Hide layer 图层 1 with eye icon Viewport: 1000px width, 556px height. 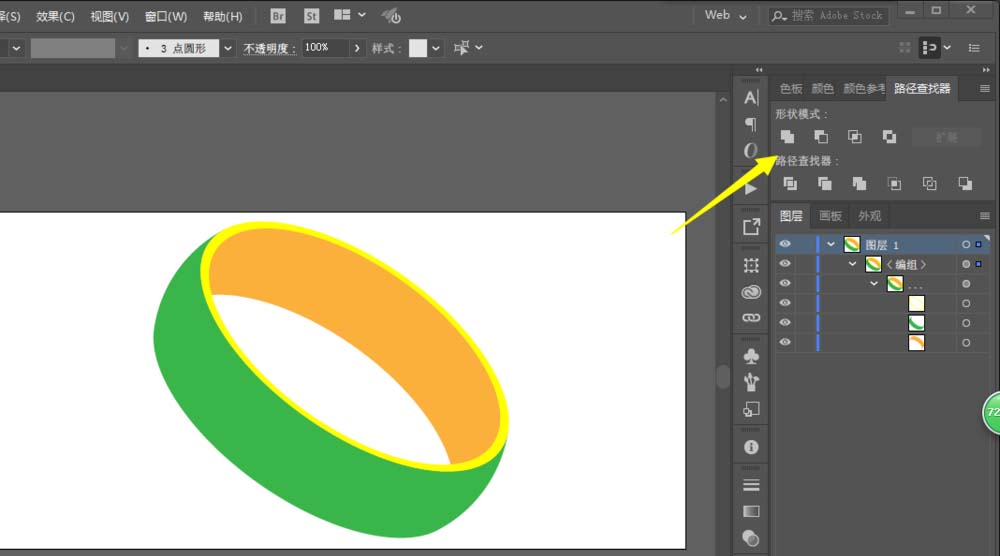[x=785, y=244]
